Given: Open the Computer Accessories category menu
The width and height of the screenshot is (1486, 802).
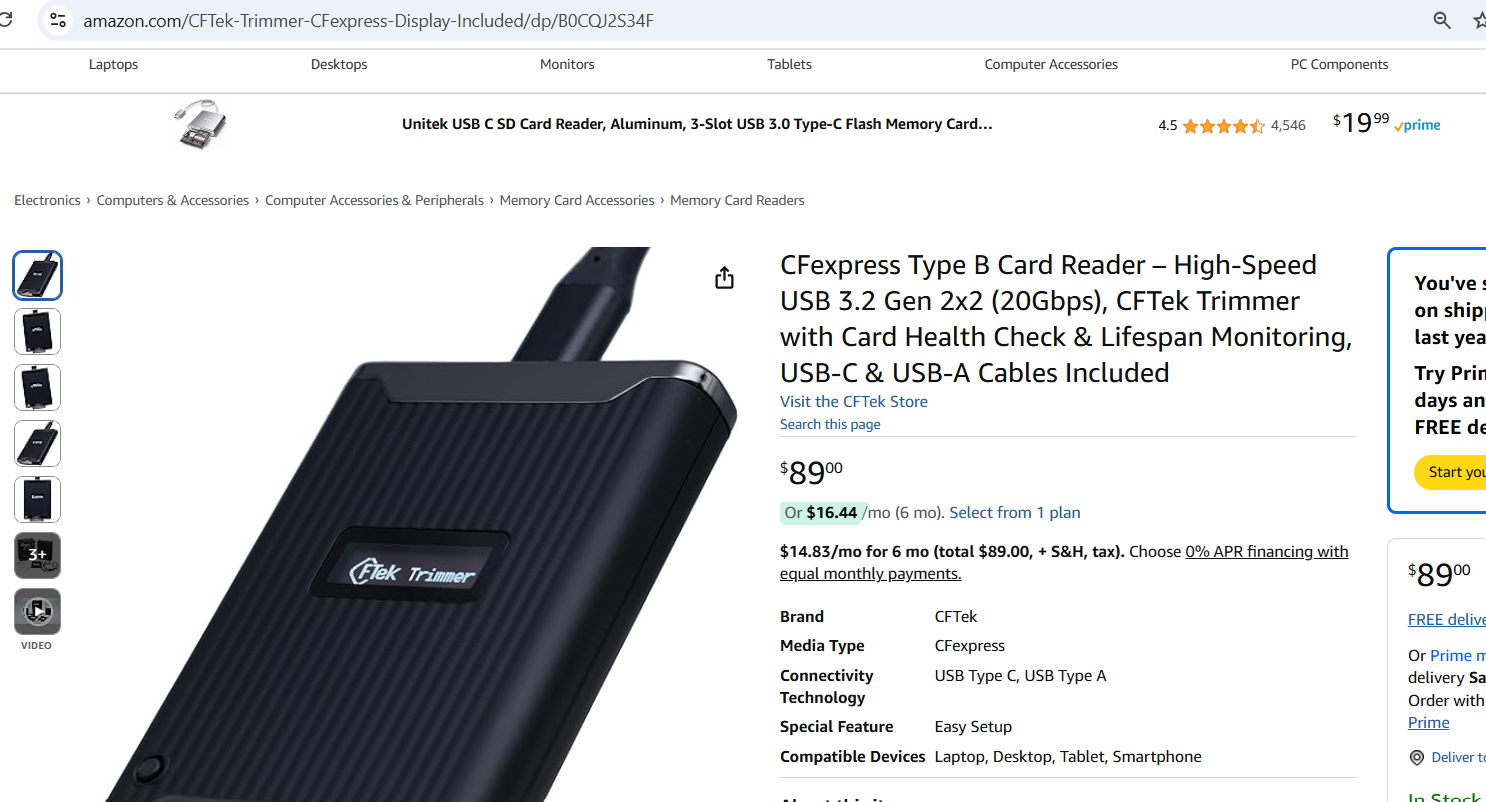Looking at the screenshot, I should tap(1051, 64).
